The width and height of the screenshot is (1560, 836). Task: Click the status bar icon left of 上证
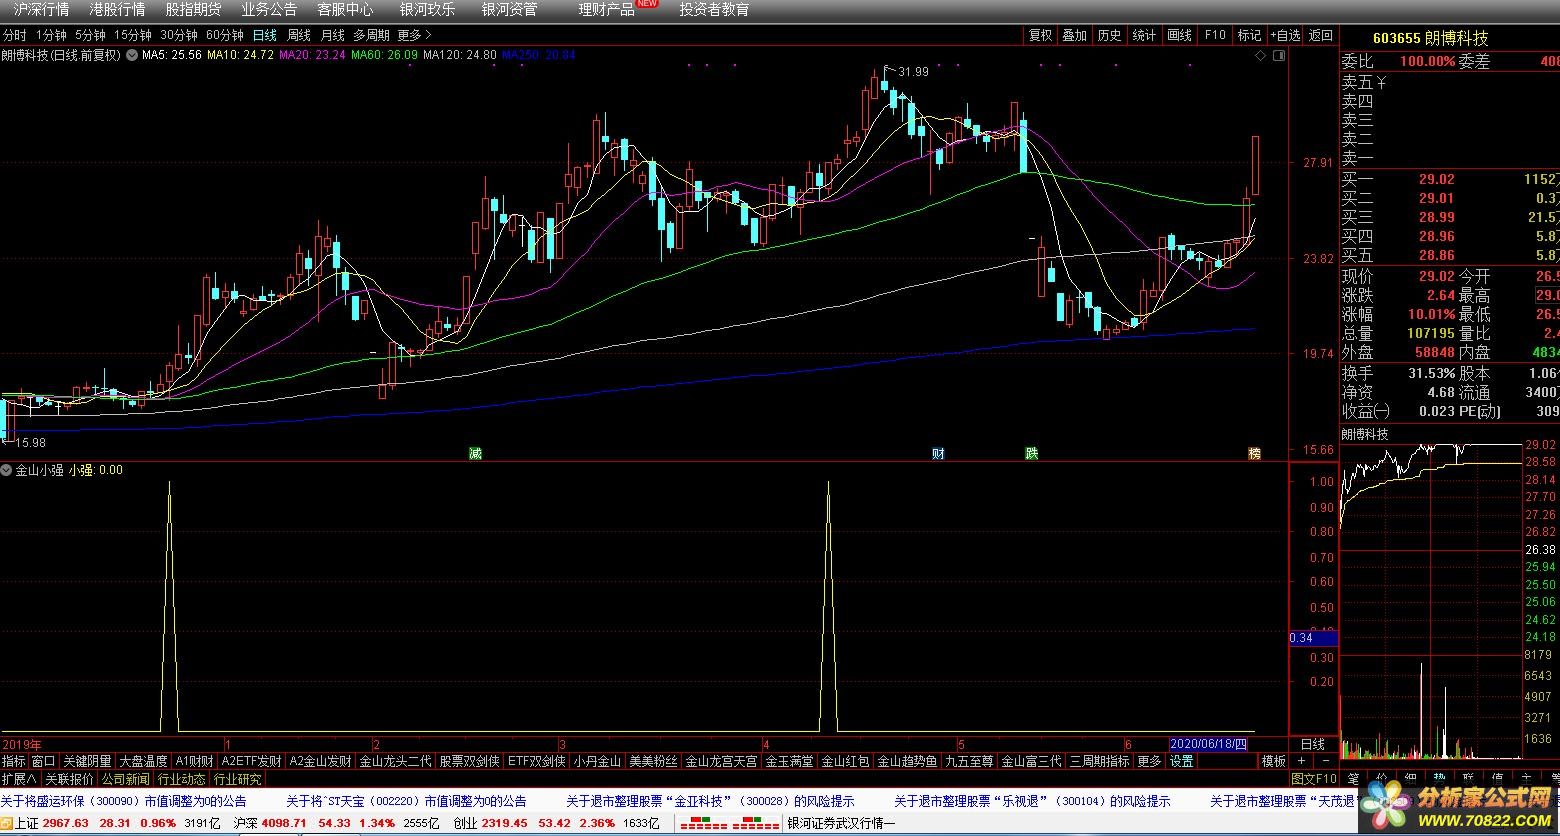click(7, 823)
